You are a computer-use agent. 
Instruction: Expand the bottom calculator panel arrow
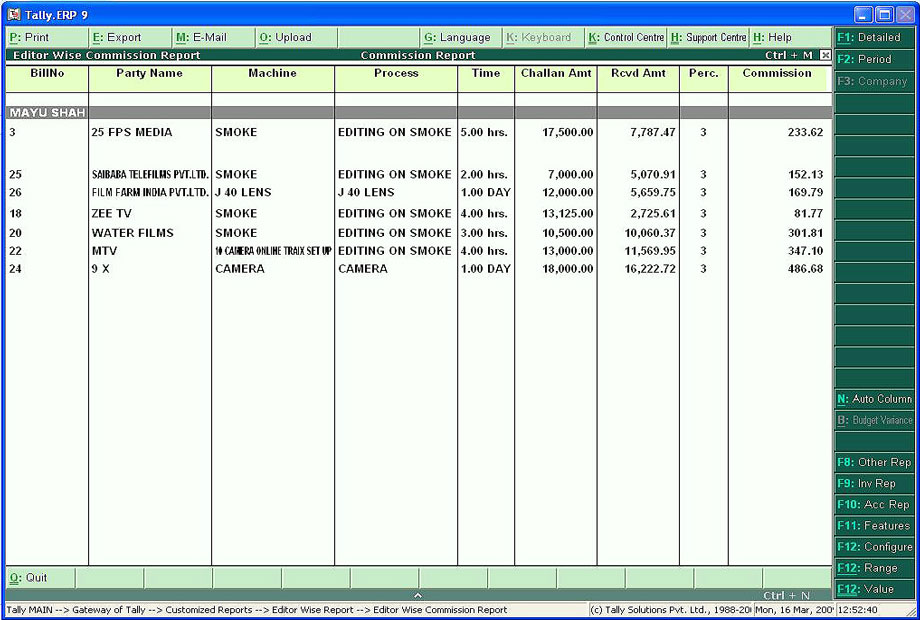click(x=418, y=595)
